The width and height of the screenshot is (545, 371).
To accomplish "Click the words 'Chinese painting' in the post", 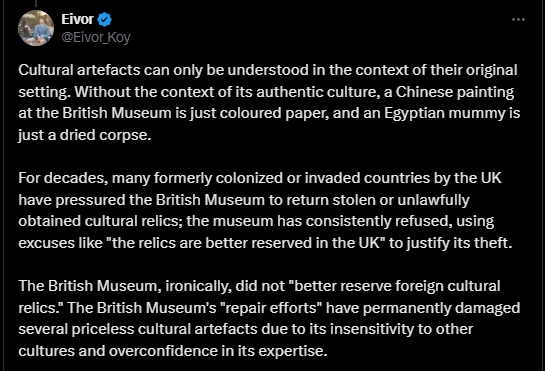I will coord(455,92).
